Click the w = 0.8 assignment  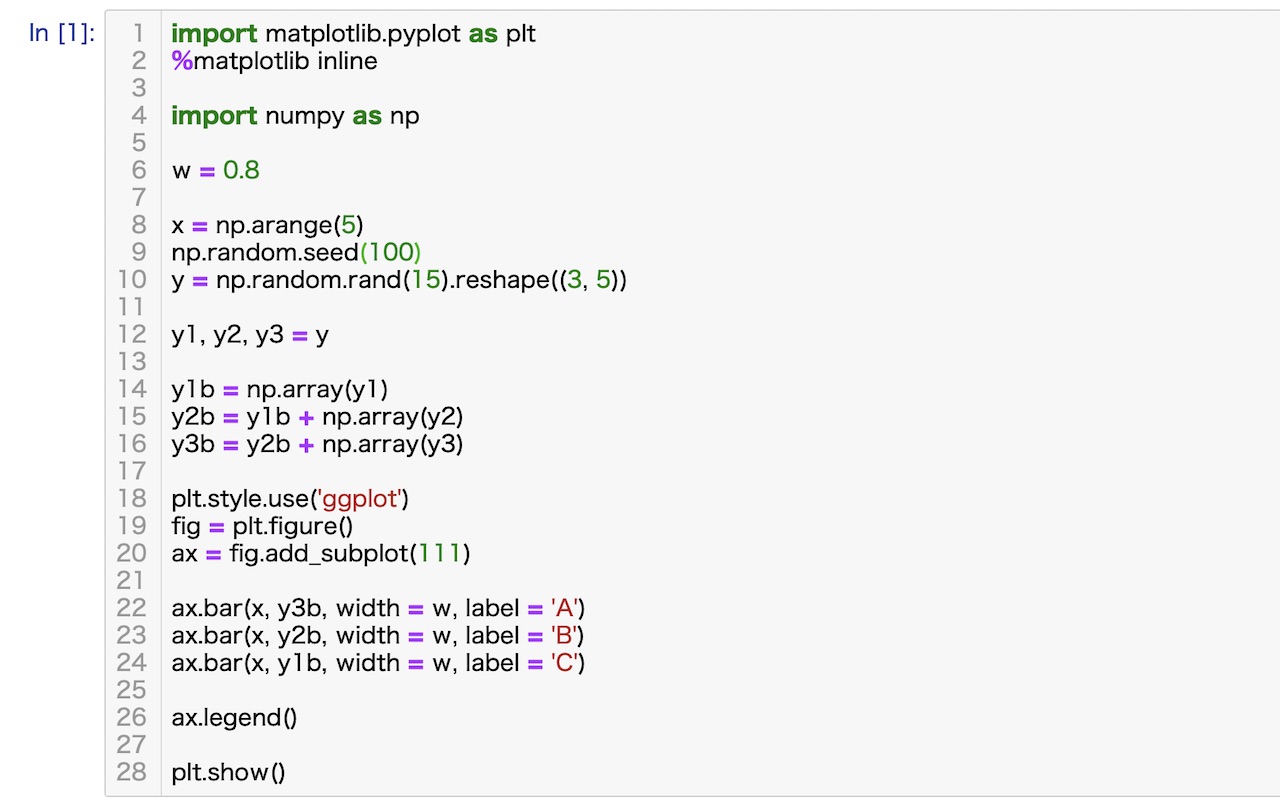click(215, 170)
